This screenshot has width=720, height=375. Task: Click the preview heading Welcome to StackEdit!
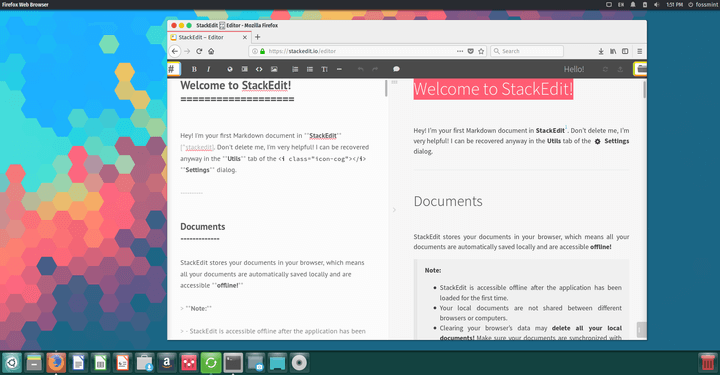click(x=493, y=89)
